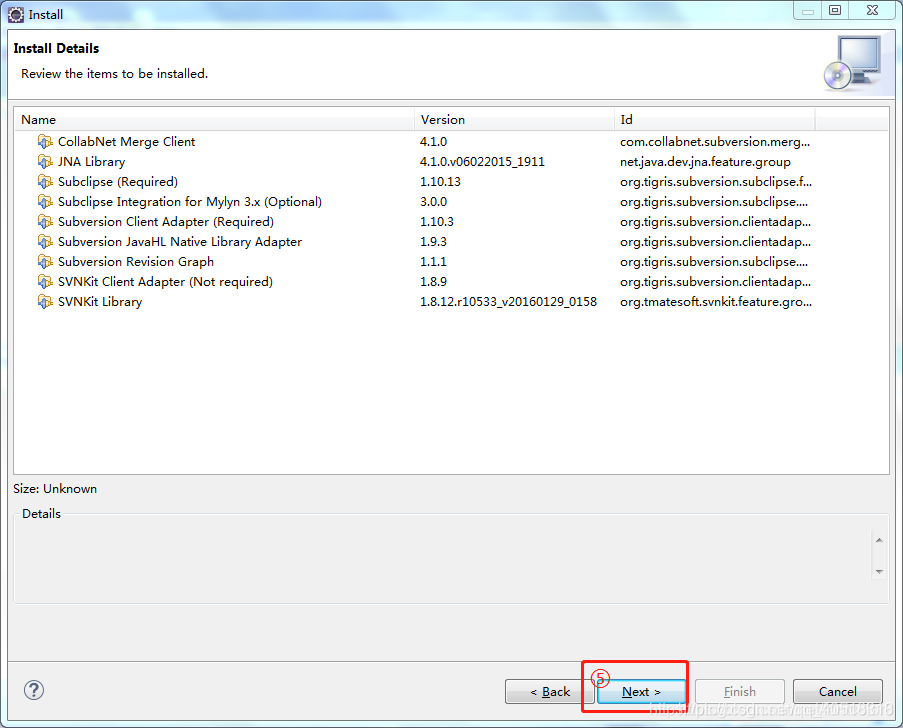The width and height of the screenshot is (903, 728).
Task: Go to the next install step
Action: pyautogui.click(x=641, y=692)
